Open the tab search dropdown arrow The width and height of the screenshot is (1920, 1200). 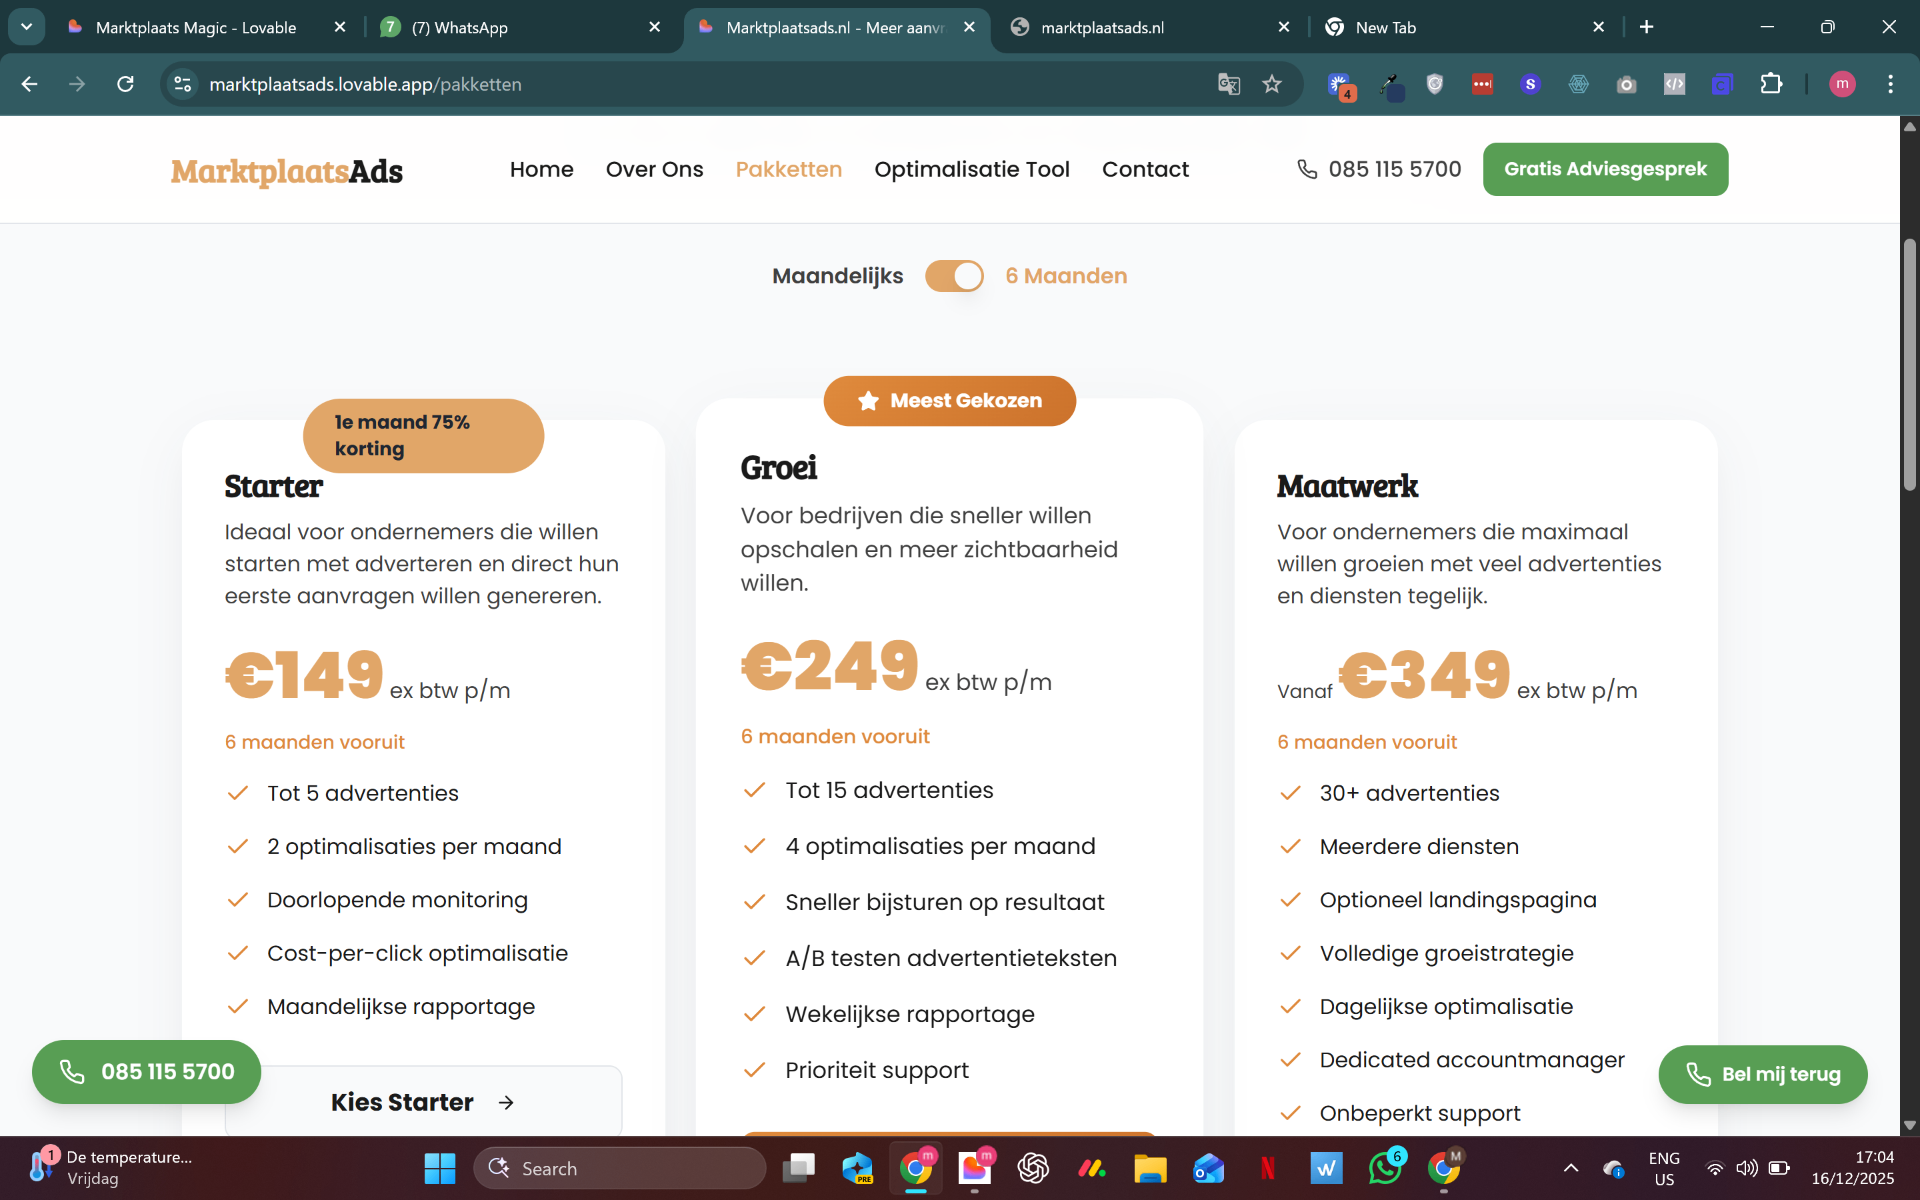pos(27,27)
